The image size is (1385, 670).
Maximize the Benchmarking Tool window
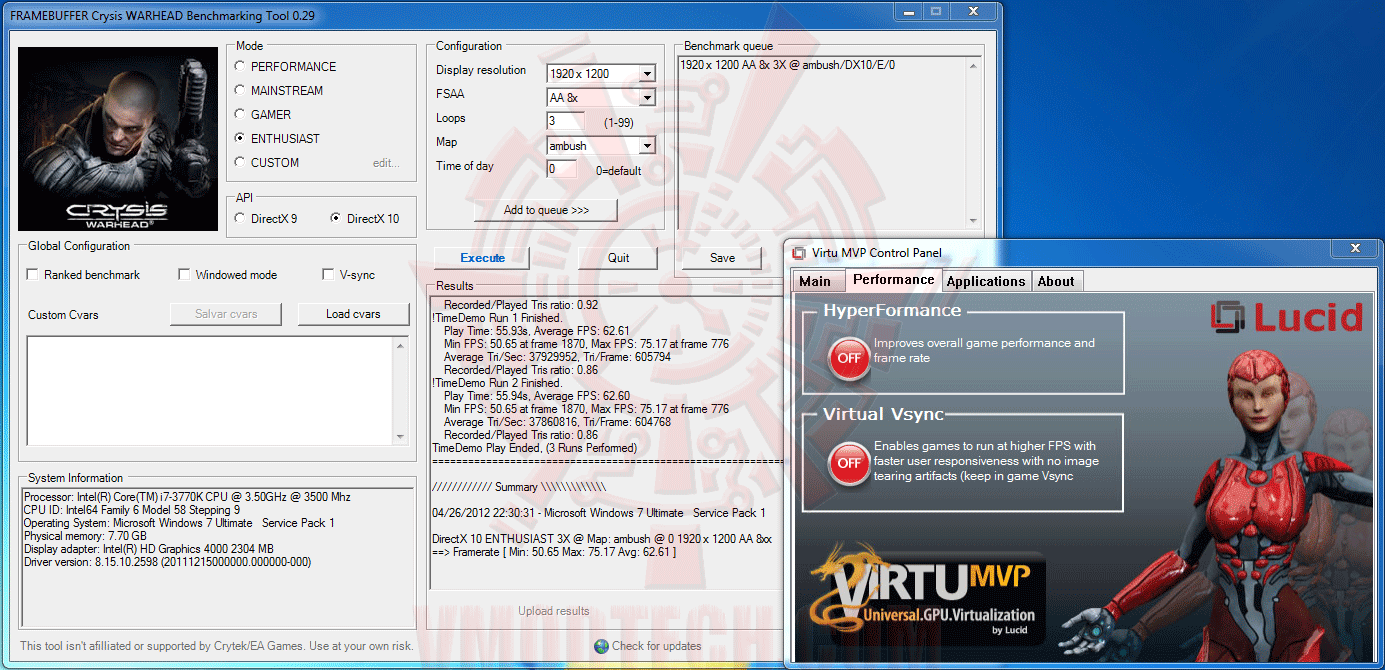click(x=936, y=11)
